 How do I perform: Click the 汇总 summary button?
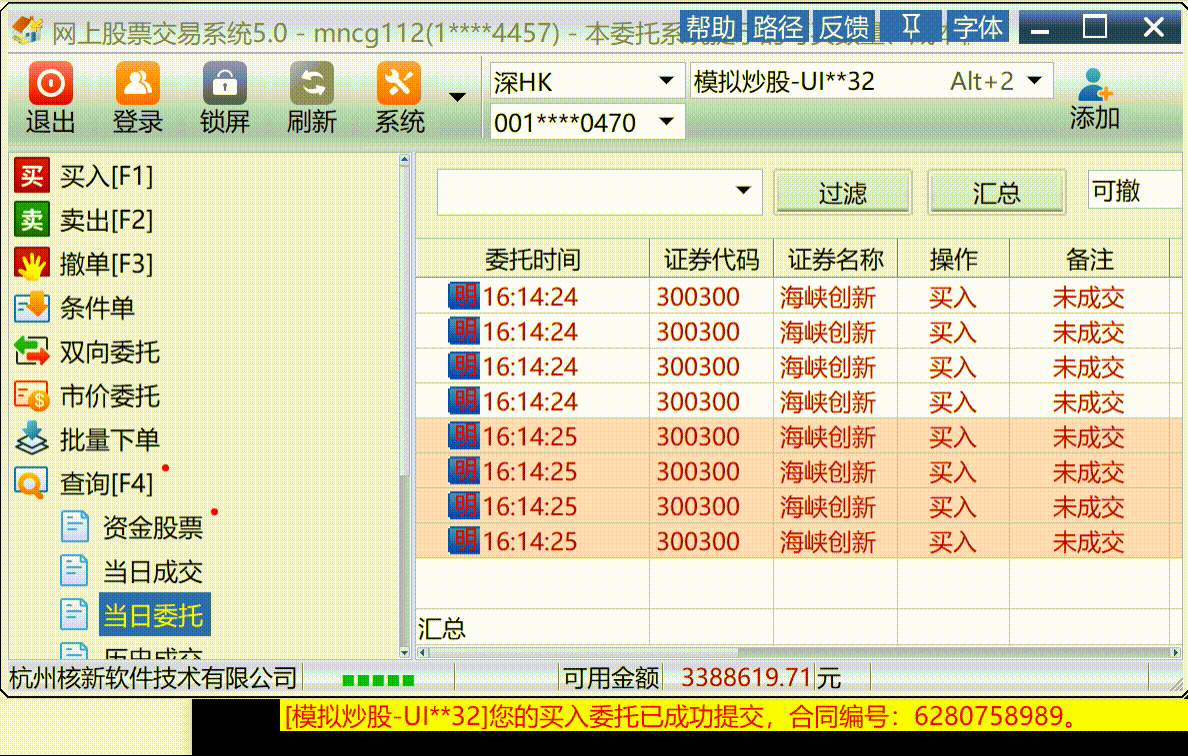[x=996, y=193]
